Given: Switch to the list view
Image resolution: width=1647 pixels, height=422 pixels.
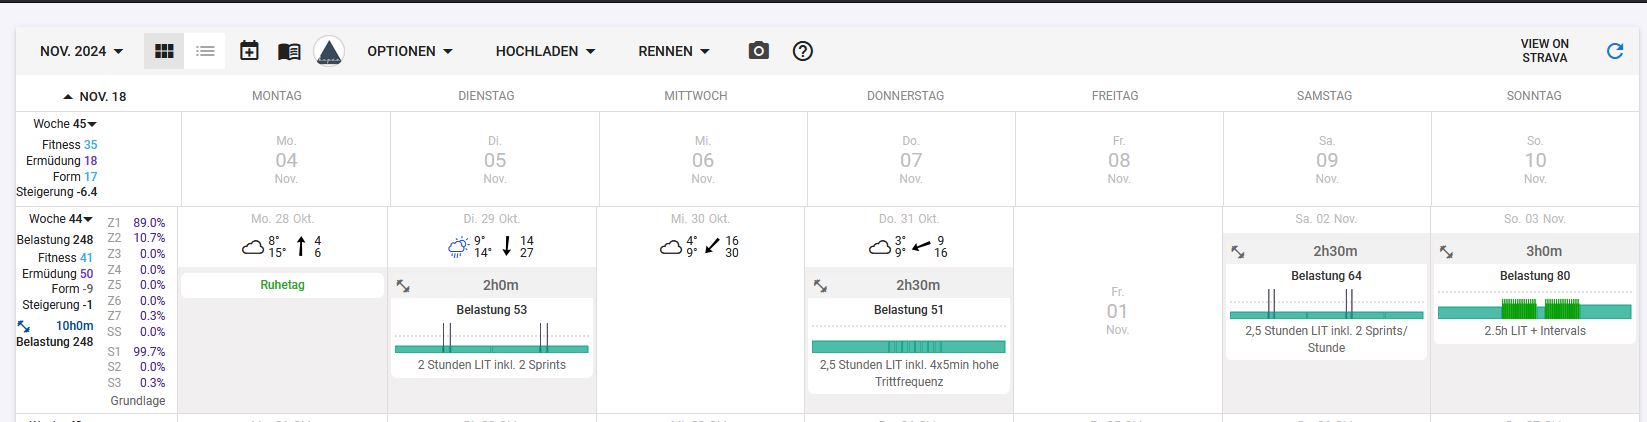Looking at the screenshot, I should (x=205, y=51).
